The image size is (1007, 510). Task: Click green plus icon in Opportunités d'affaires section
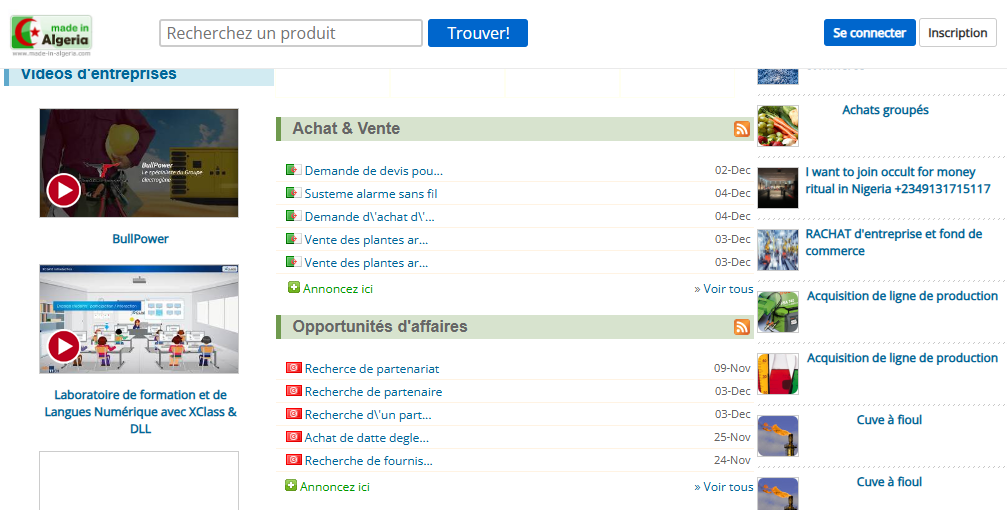click(291, 485)
